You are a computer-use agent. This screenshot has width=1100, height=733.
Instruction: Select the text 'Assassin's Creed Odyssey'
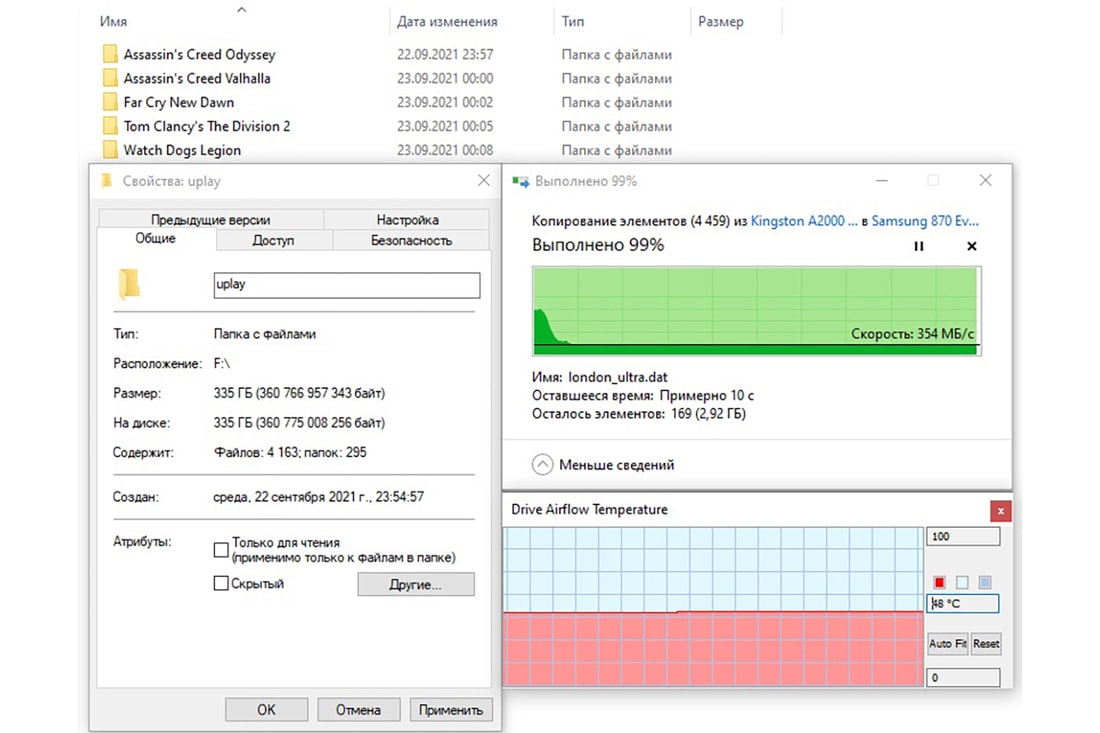pyautogui.click(x=199, y=54)
